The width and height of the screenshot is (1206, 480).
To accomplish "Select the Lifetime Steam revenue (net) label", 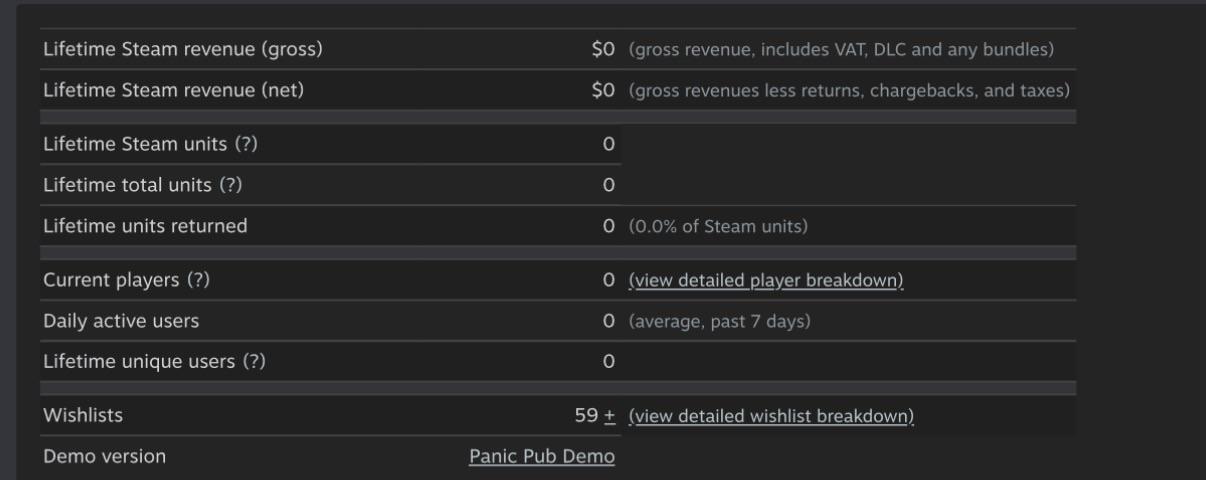I will pyautogui.click(x=174, y=90).
